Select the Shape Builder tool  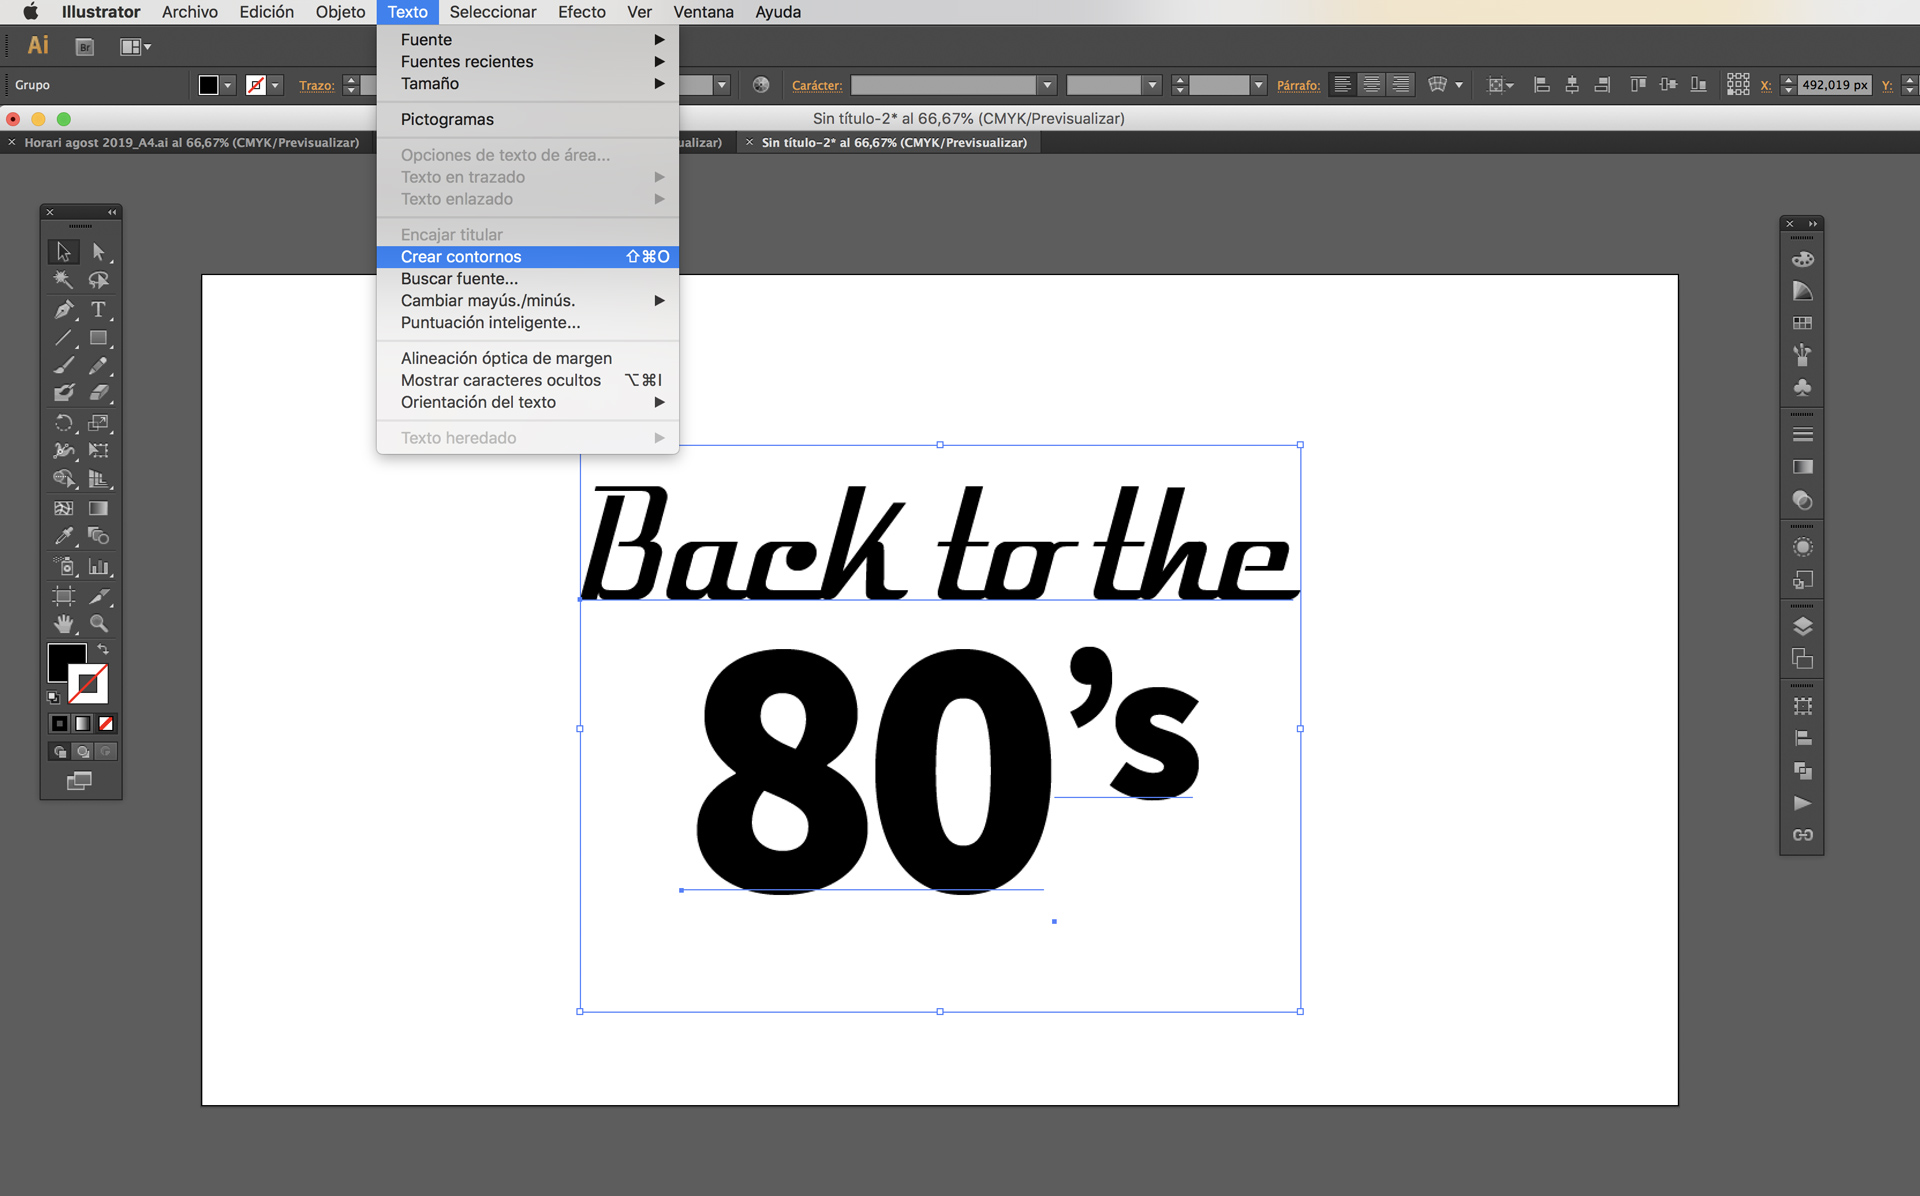tap(63, 479)
